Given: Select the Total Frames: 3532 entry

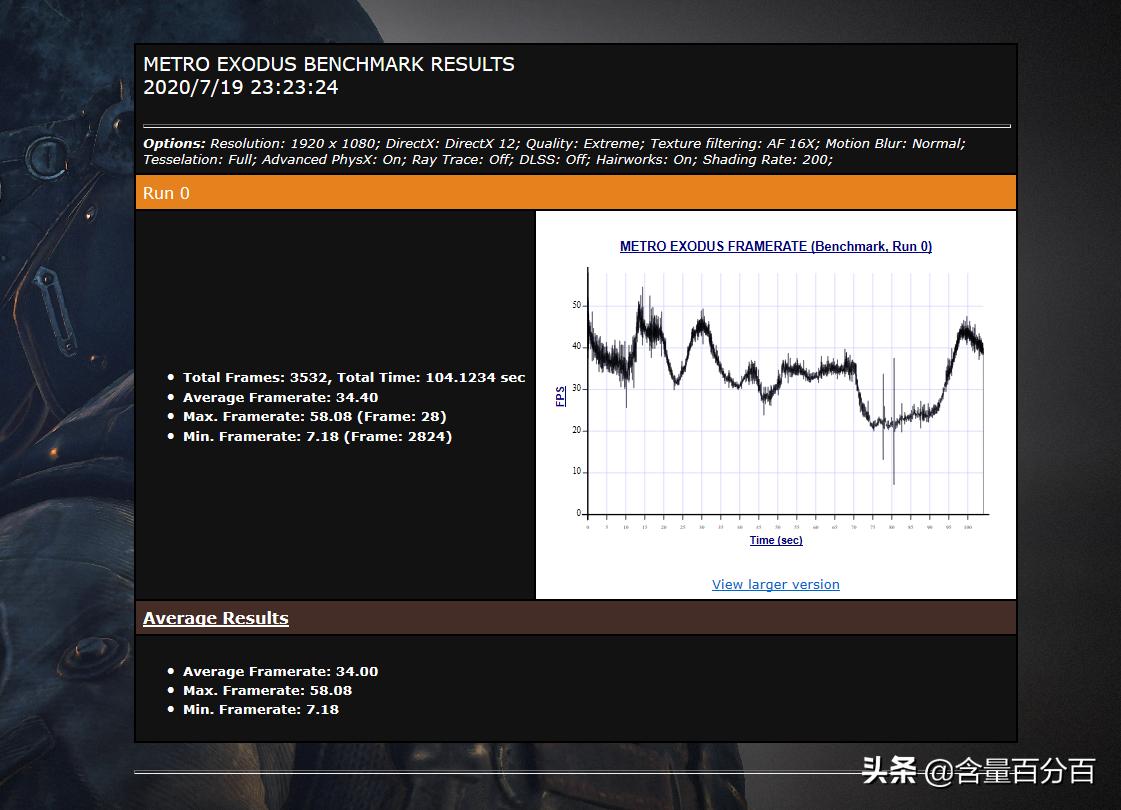Looking at the screenshot, I should (x=353, y=377).
